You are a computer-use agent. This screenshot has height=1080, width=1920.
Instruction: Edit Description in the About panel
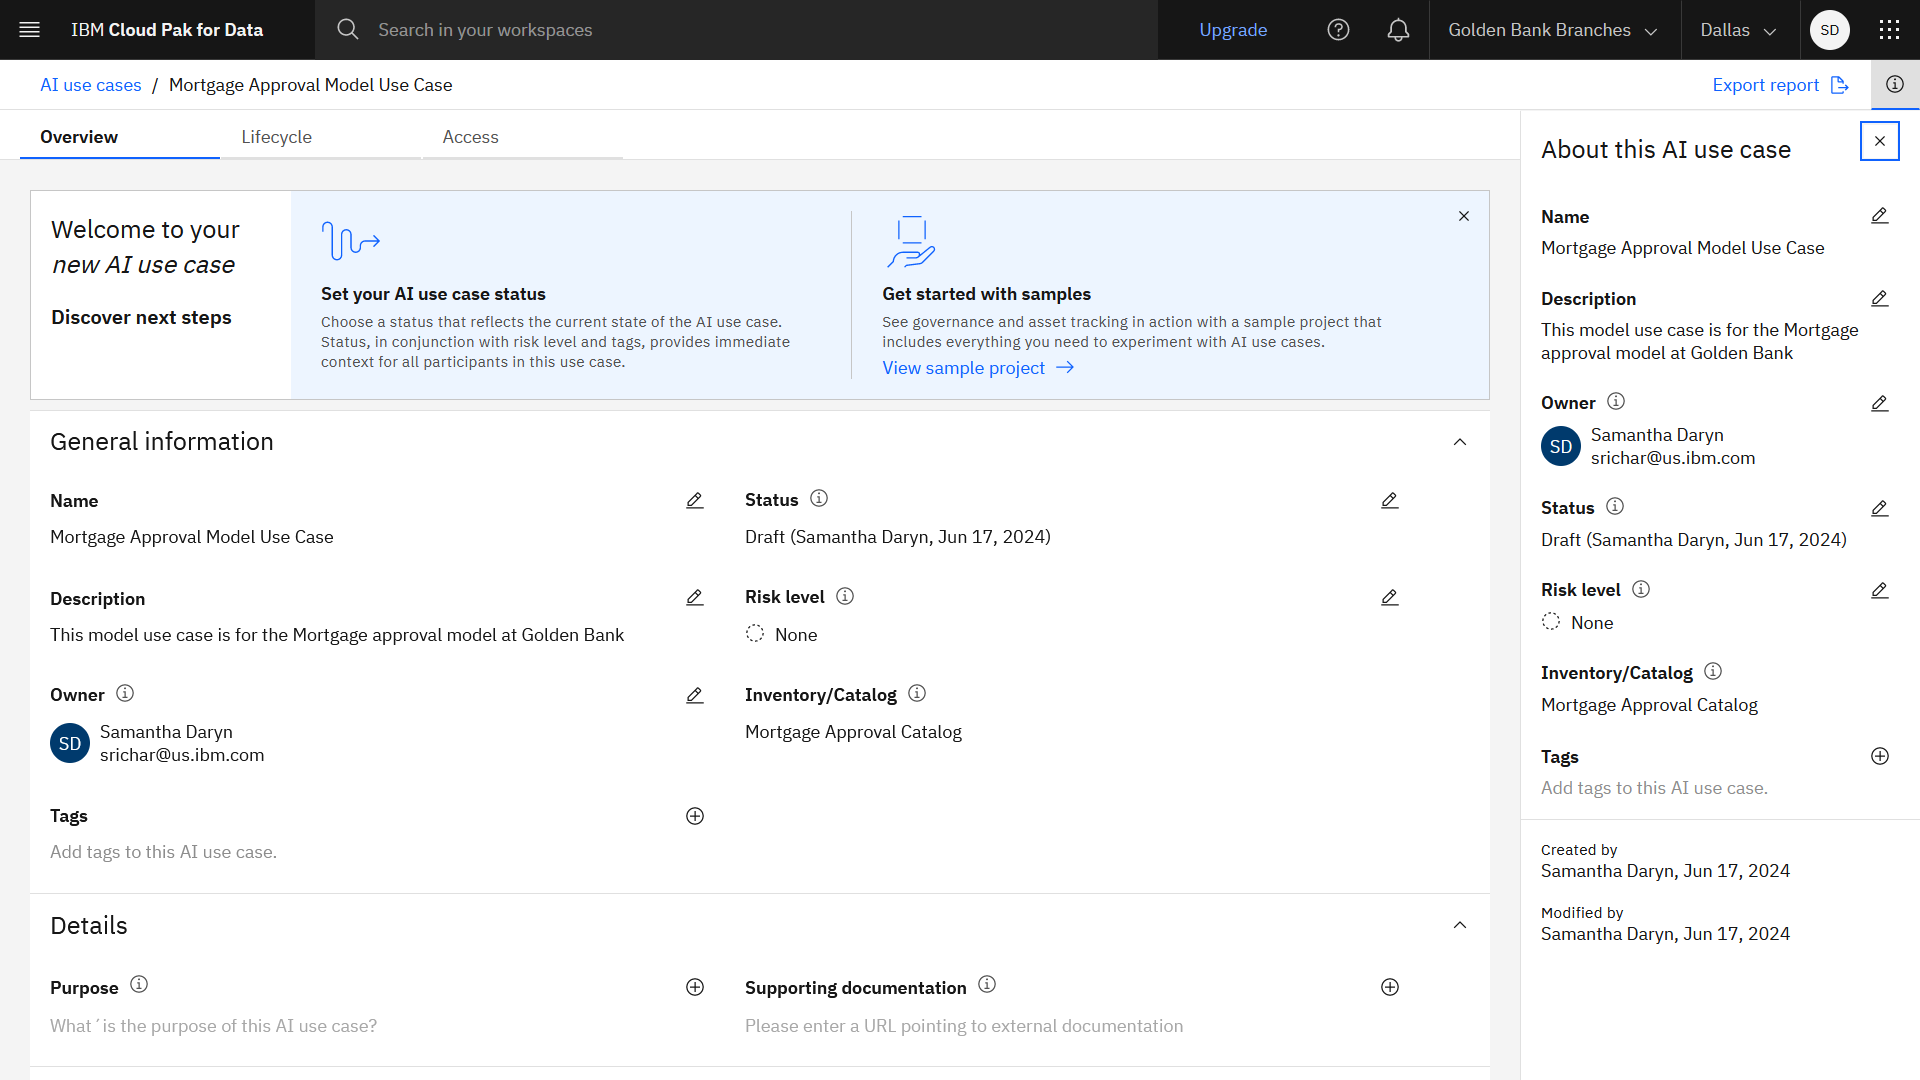tap(1880, 299)
